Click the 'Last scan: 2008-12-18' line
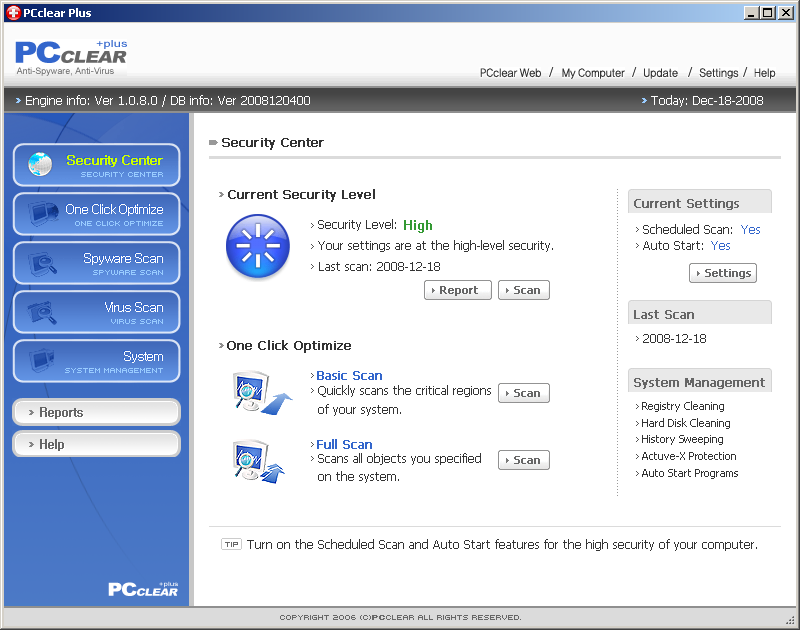800x630 pixels. pyautogui.click(x=379, y=267)
